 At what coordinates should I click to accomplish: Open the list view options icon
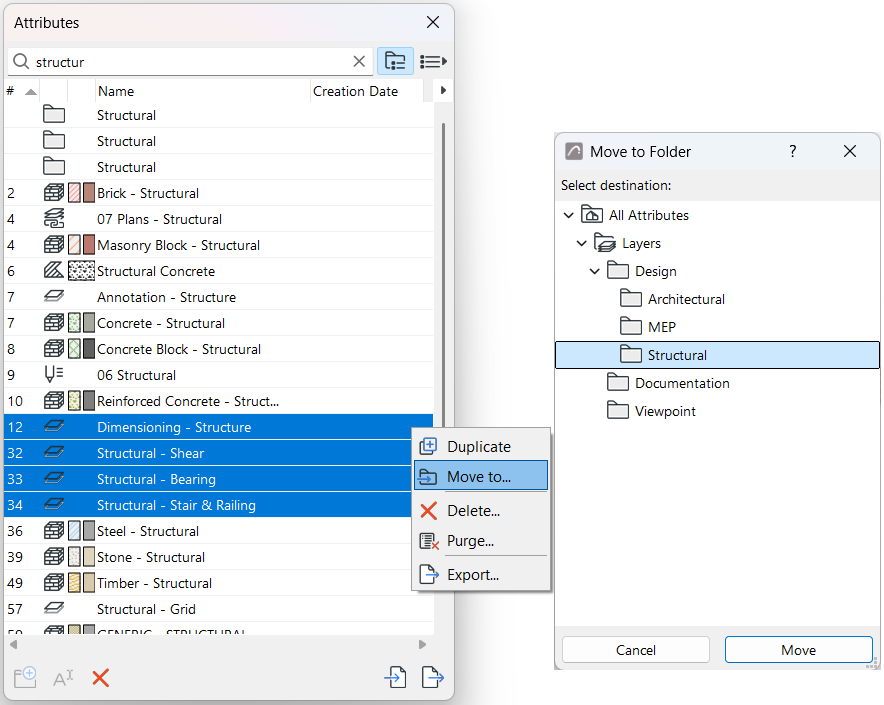point(433,61)
